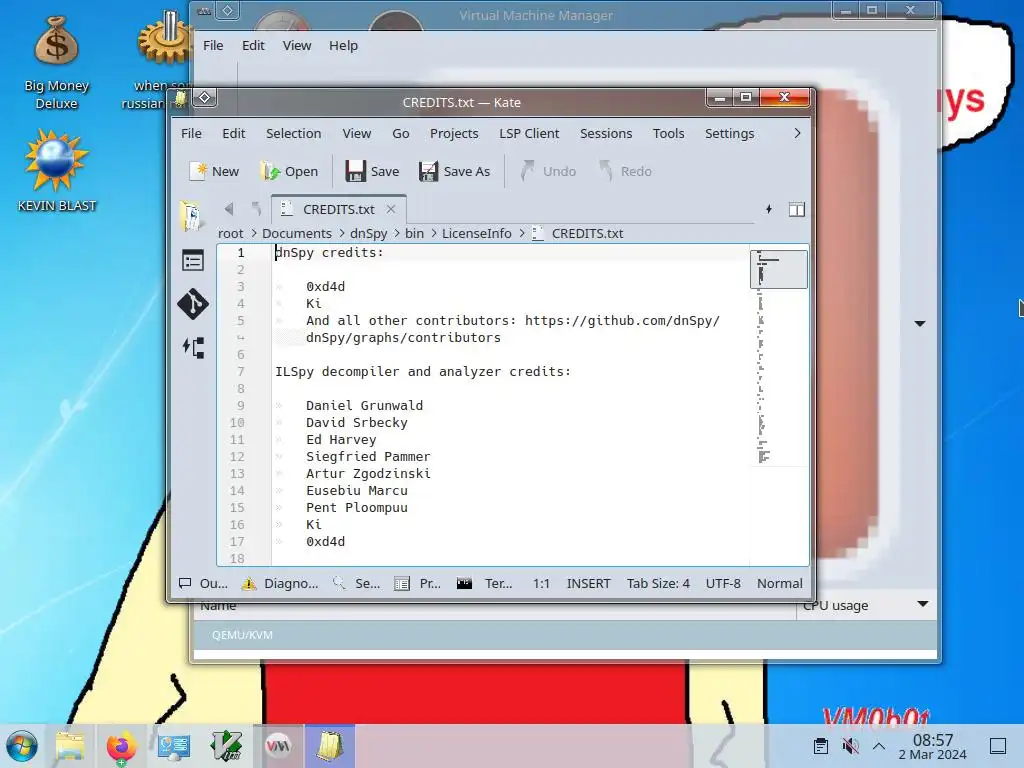1024x768 pixels.
Task: Open the View menu in Kate
Action: [x=357, y=133]
